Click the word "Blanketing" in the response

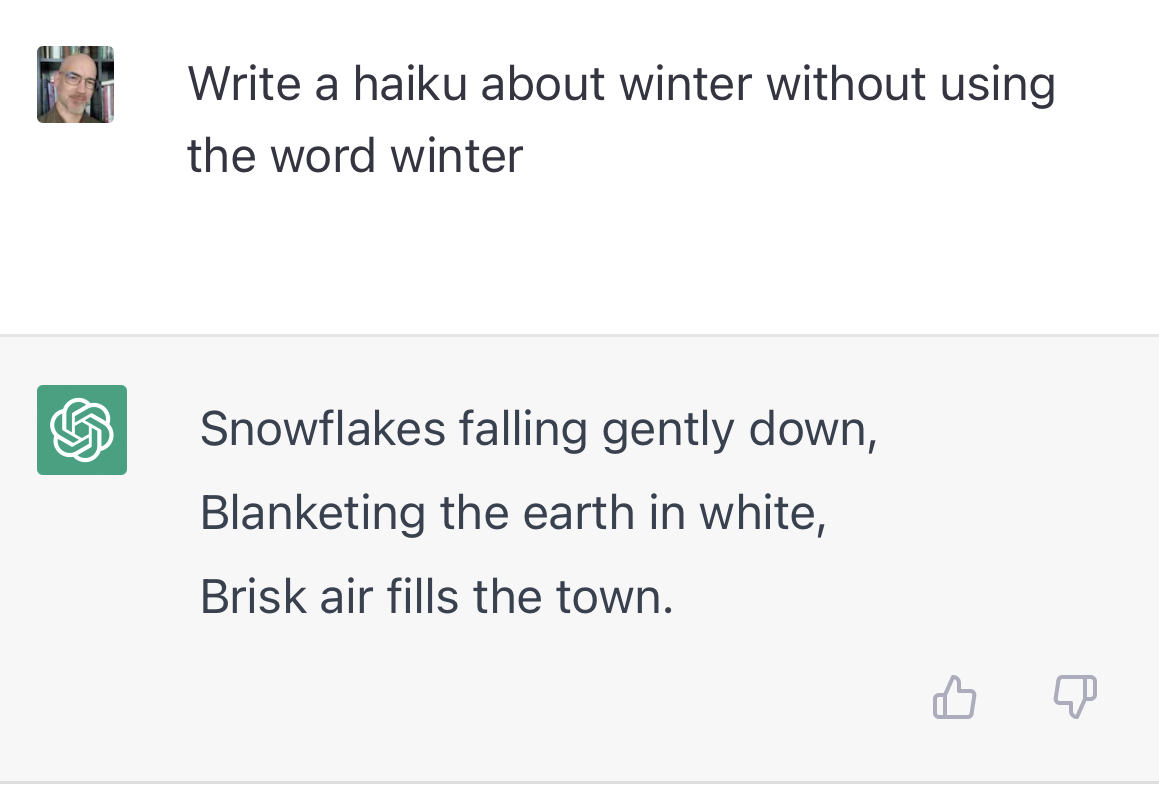click(x=313, y=513)
